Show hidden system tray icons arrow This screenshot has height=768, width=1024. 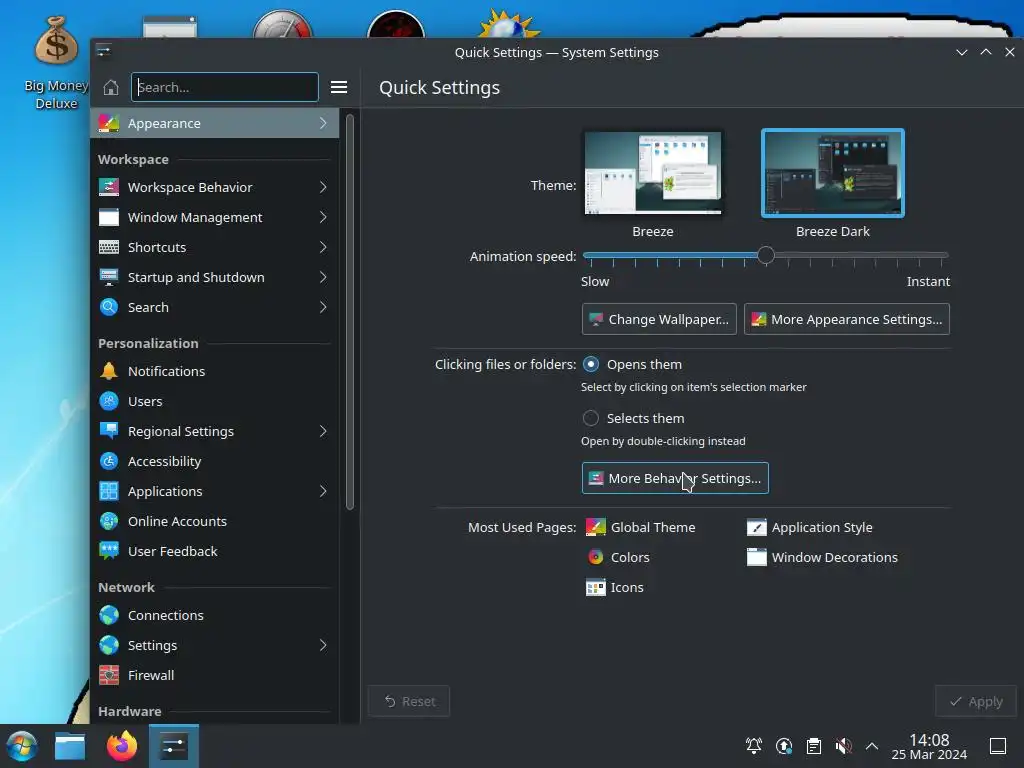(872, 746)
